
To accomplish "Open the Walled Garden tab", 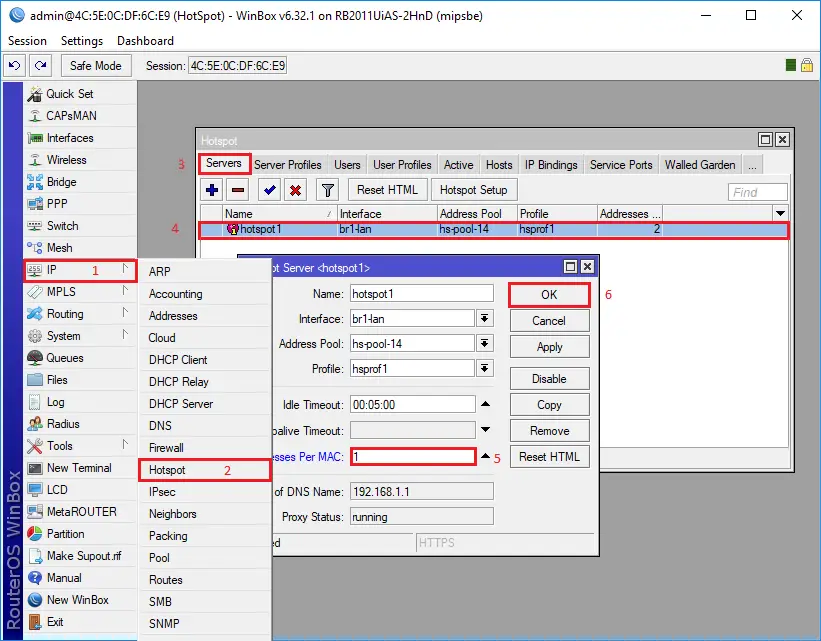I will pos(700,165).
